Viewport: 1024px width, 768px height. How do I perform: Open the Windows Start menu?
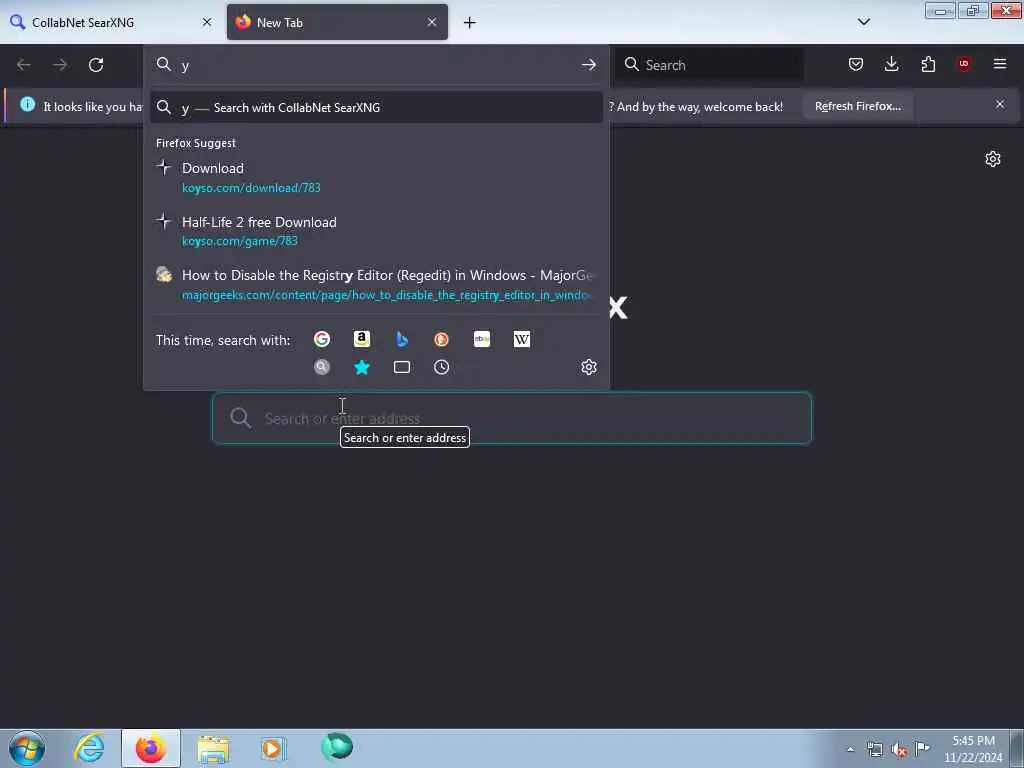[27, 748]
